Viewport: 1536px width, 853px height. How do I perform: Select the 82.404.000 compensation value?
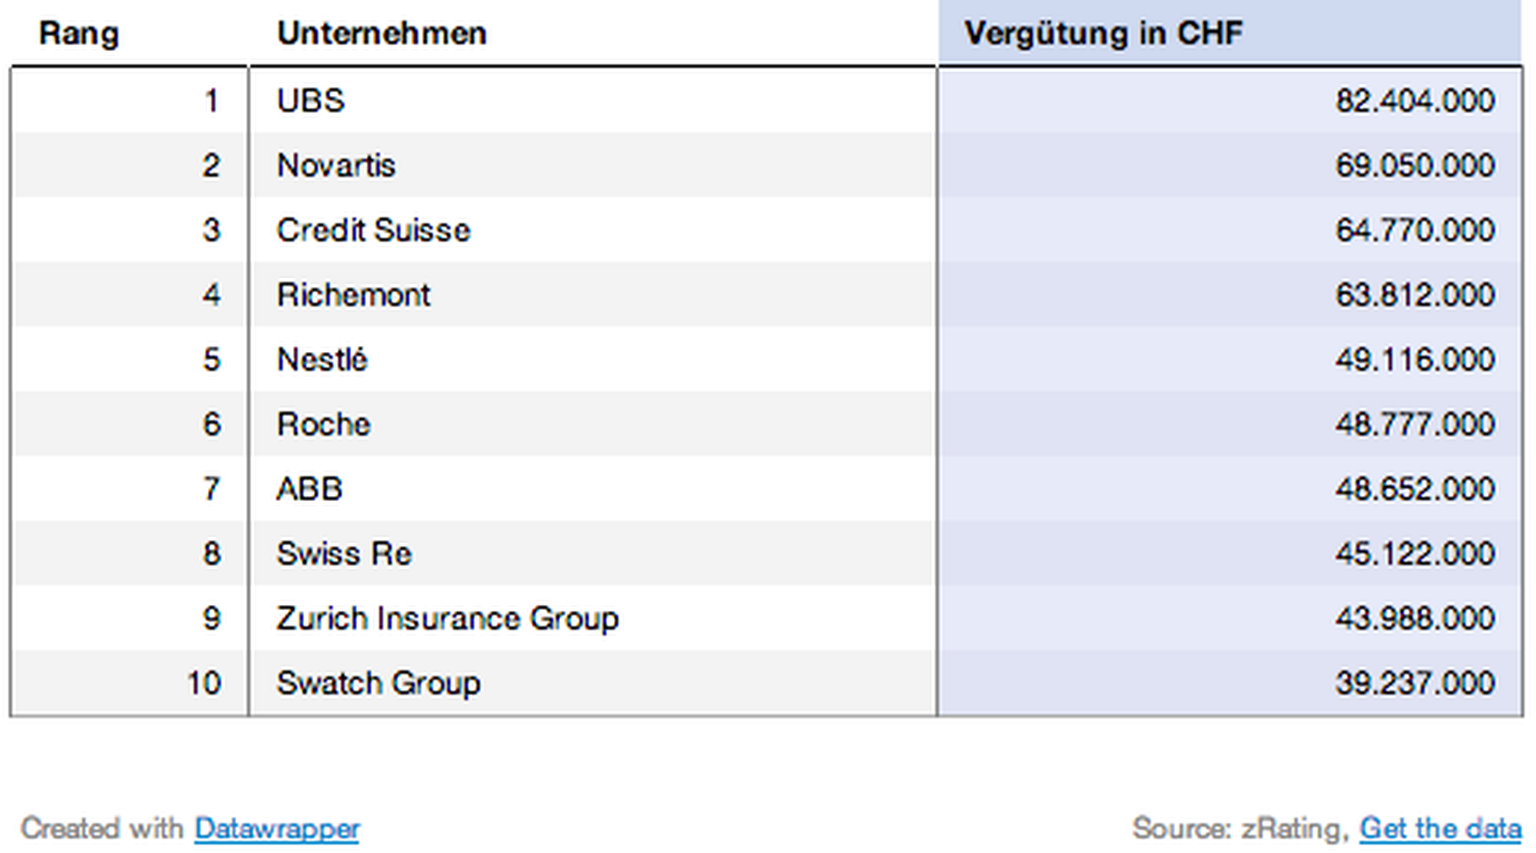[1414, 101]
